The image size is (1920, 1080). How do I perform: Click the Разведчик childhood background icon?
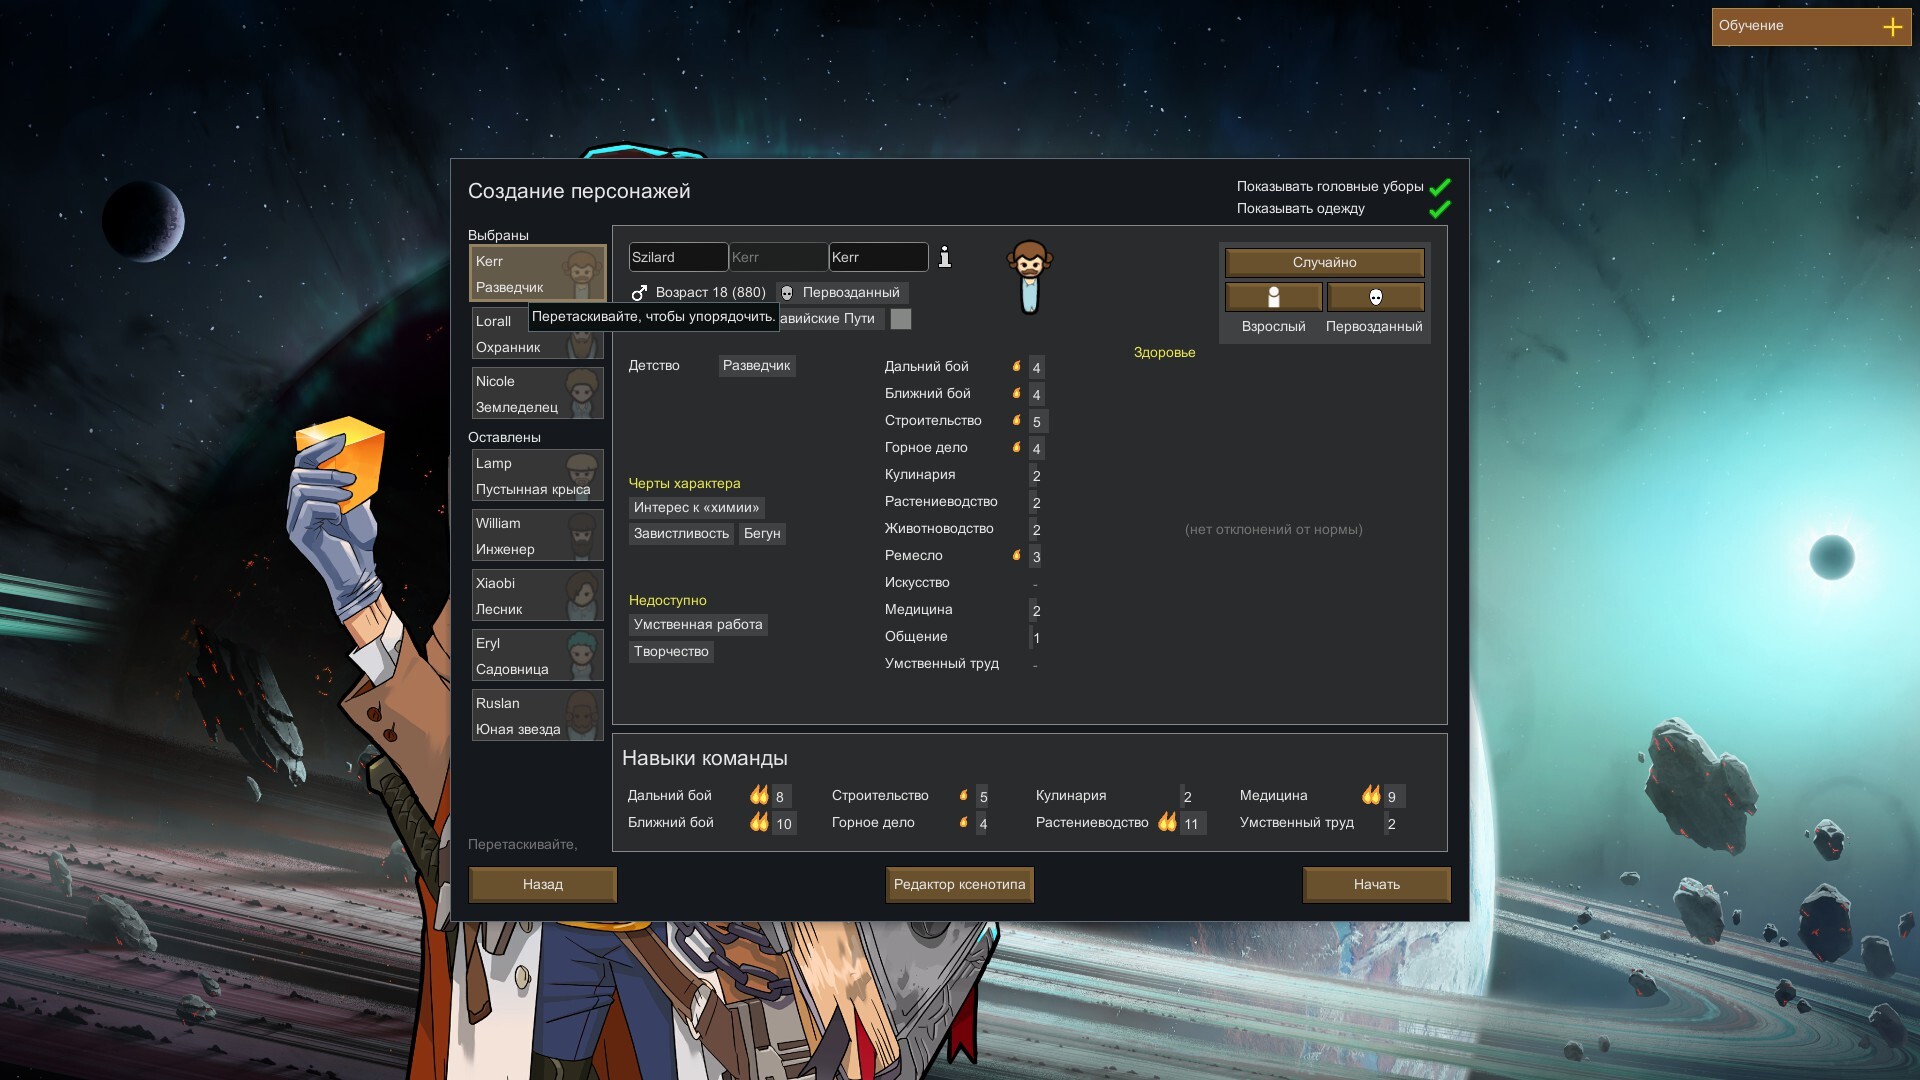pos(757,365)
